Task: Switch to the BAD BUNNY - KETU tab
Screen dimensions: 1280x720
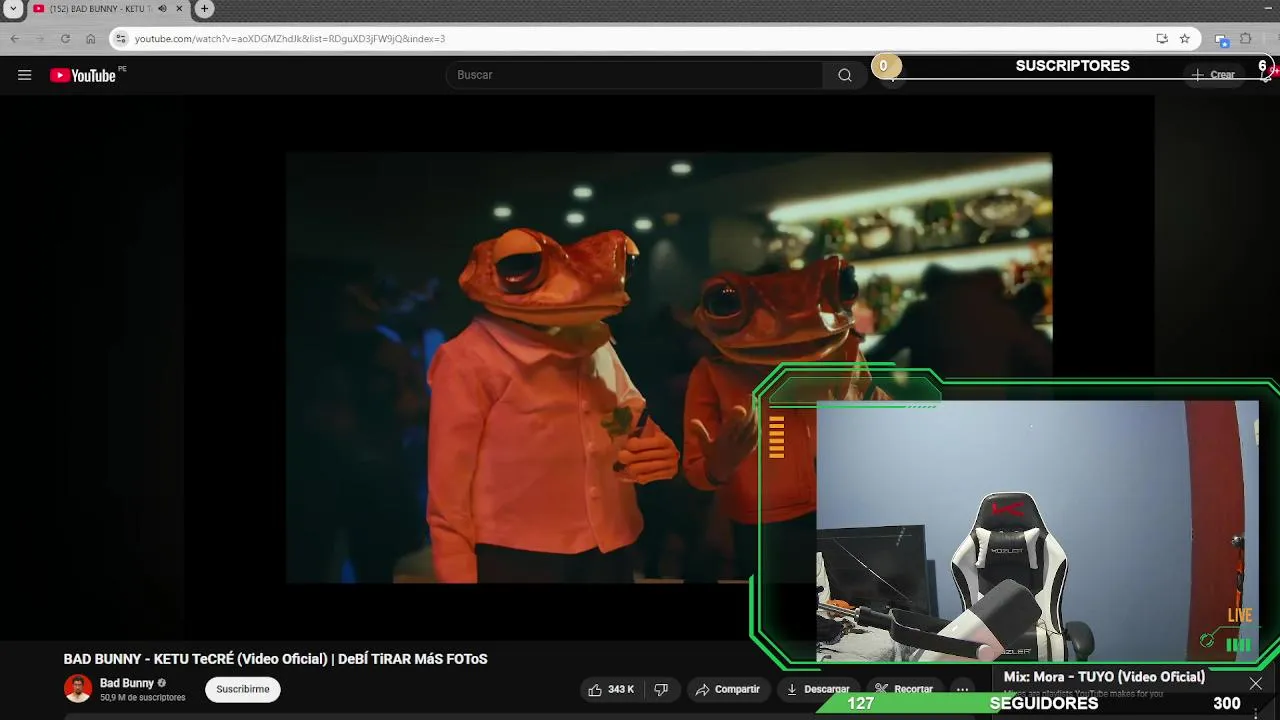Action: click(x=100, y=9)
